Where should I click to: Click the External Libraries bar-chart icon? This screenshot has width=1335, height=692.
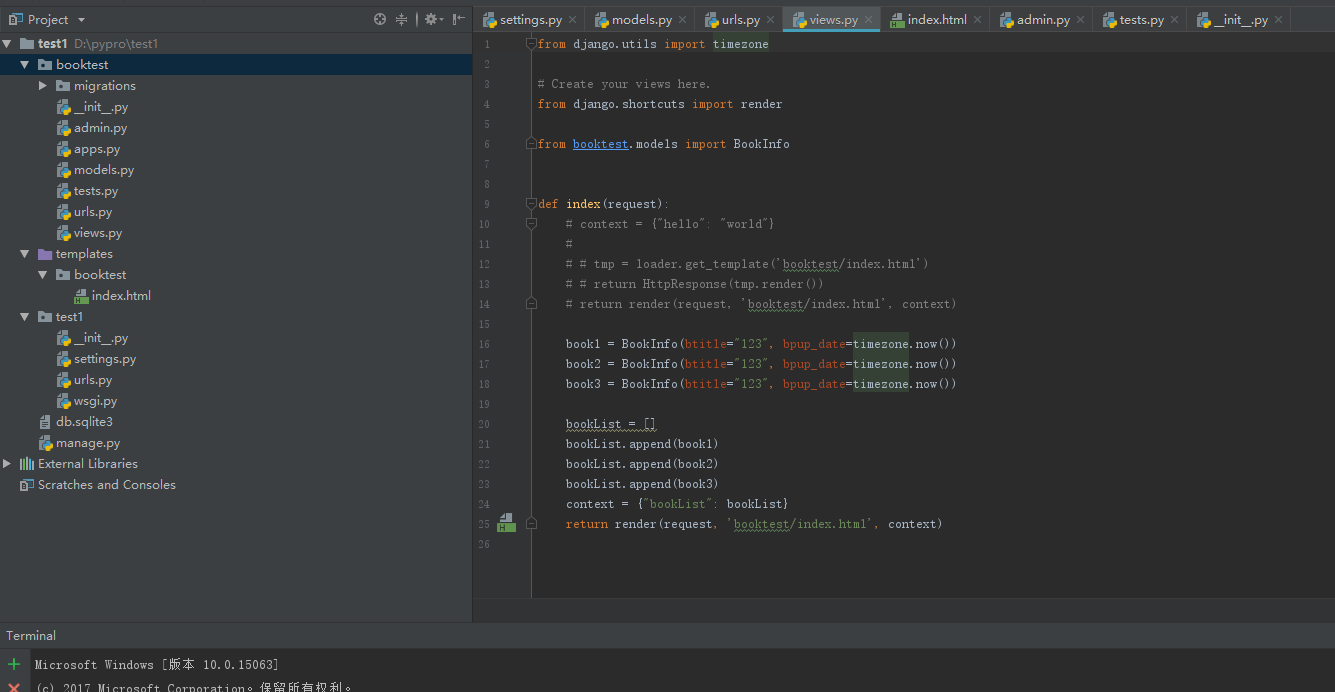(27, 464)
